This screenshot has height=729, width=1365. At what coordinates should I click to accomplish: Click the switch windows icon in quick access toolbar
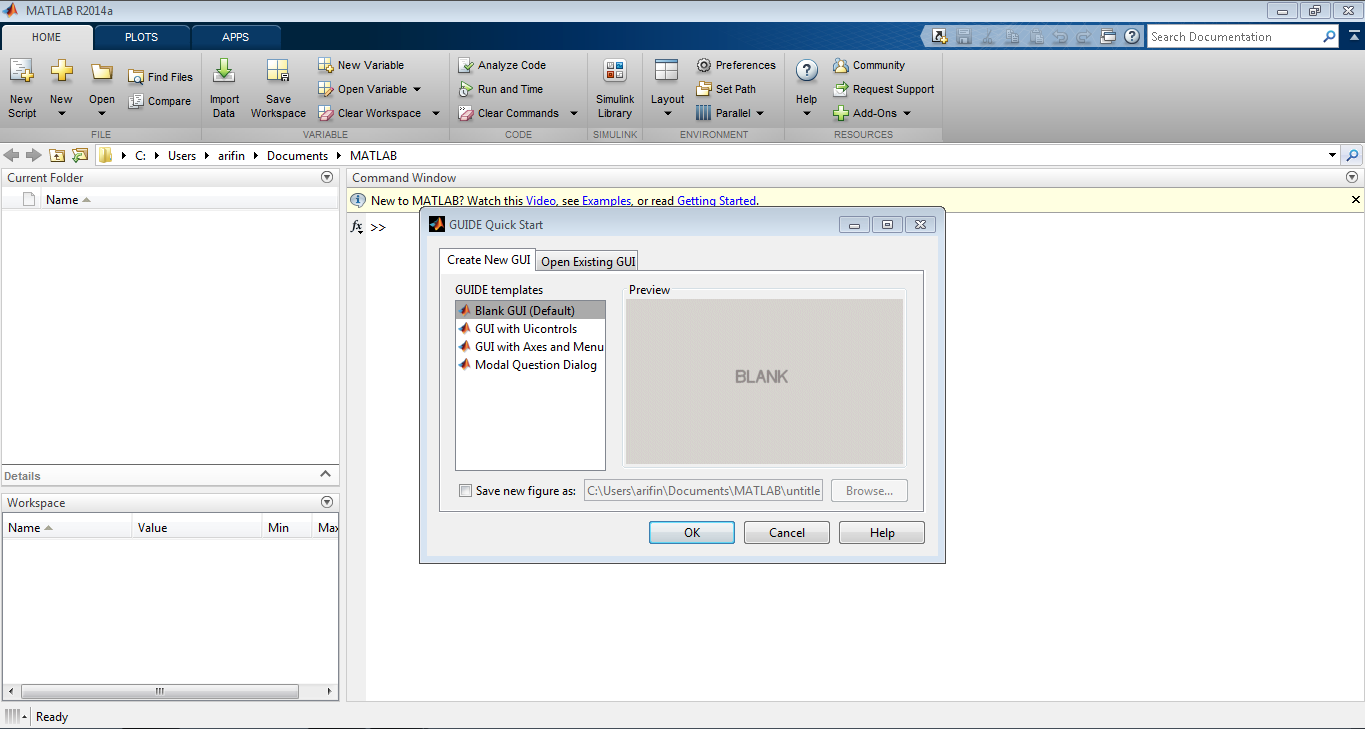[1108, 37]
